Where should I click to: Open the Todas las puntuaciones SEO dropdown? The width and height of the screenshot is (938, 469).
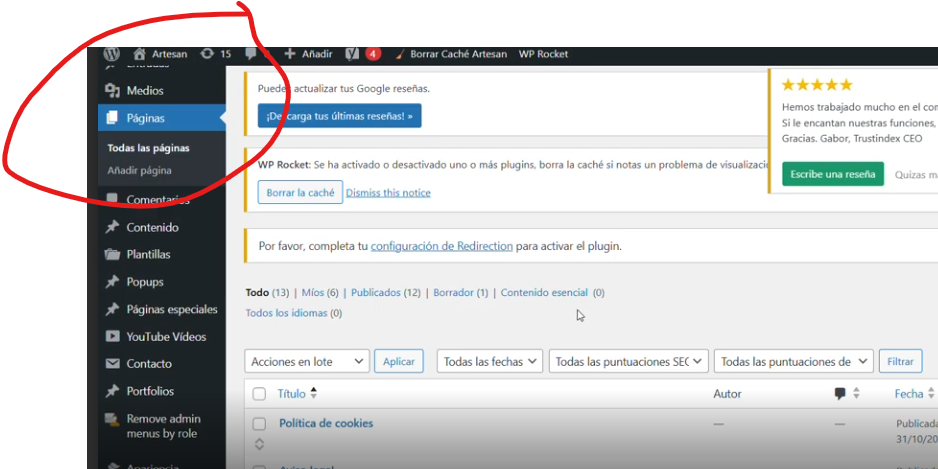point(628,362)
